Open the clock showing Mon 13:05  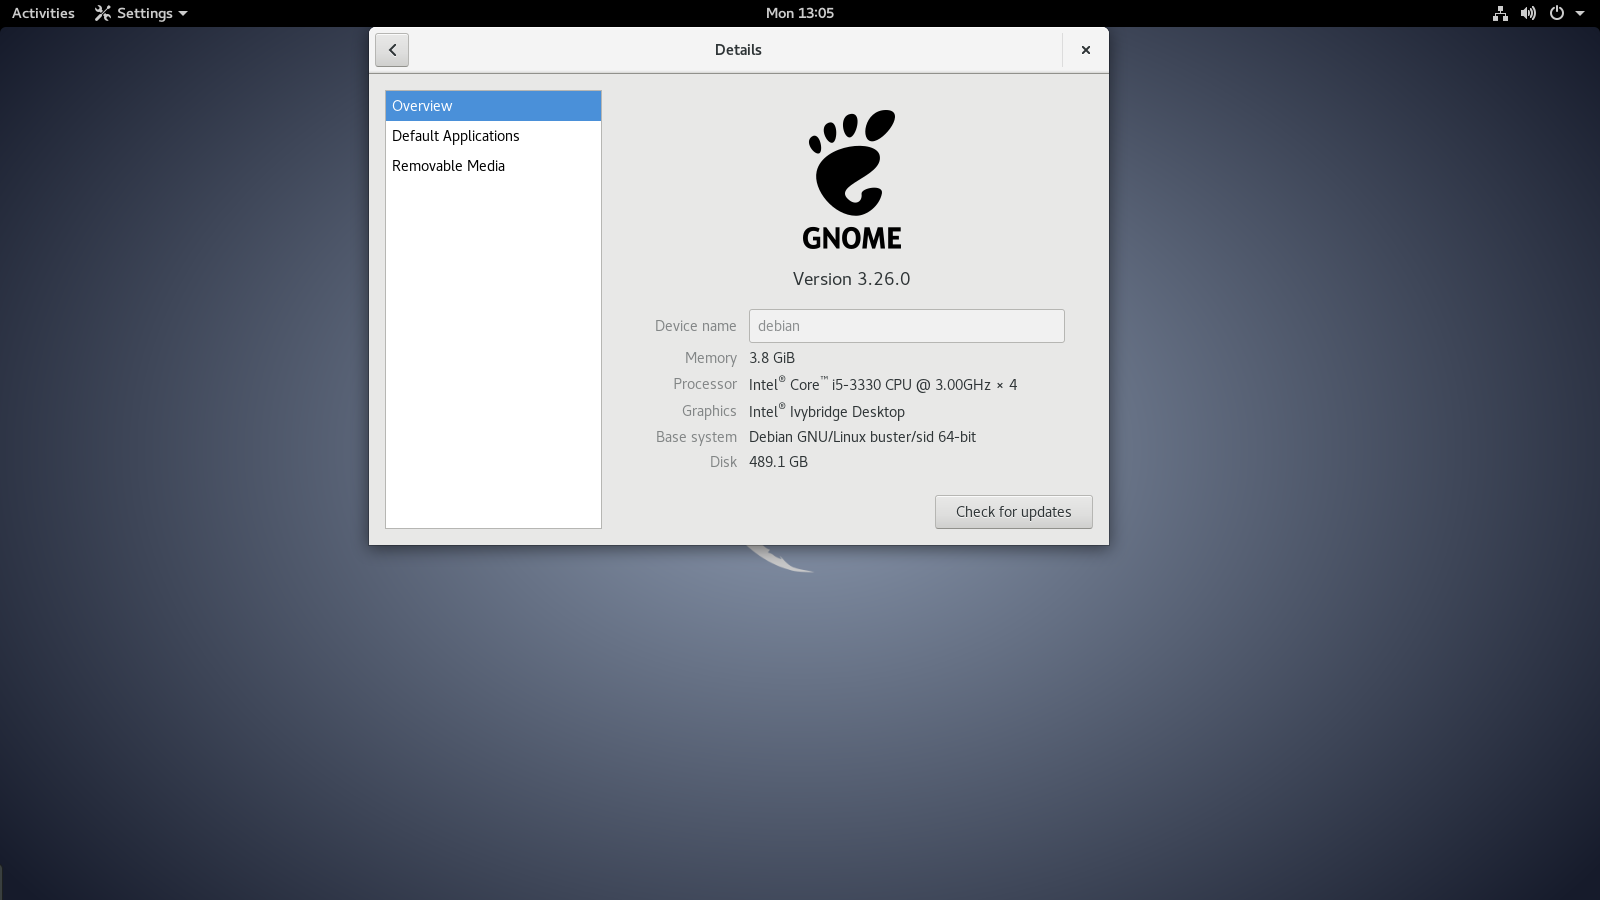[x=800, y=13]
